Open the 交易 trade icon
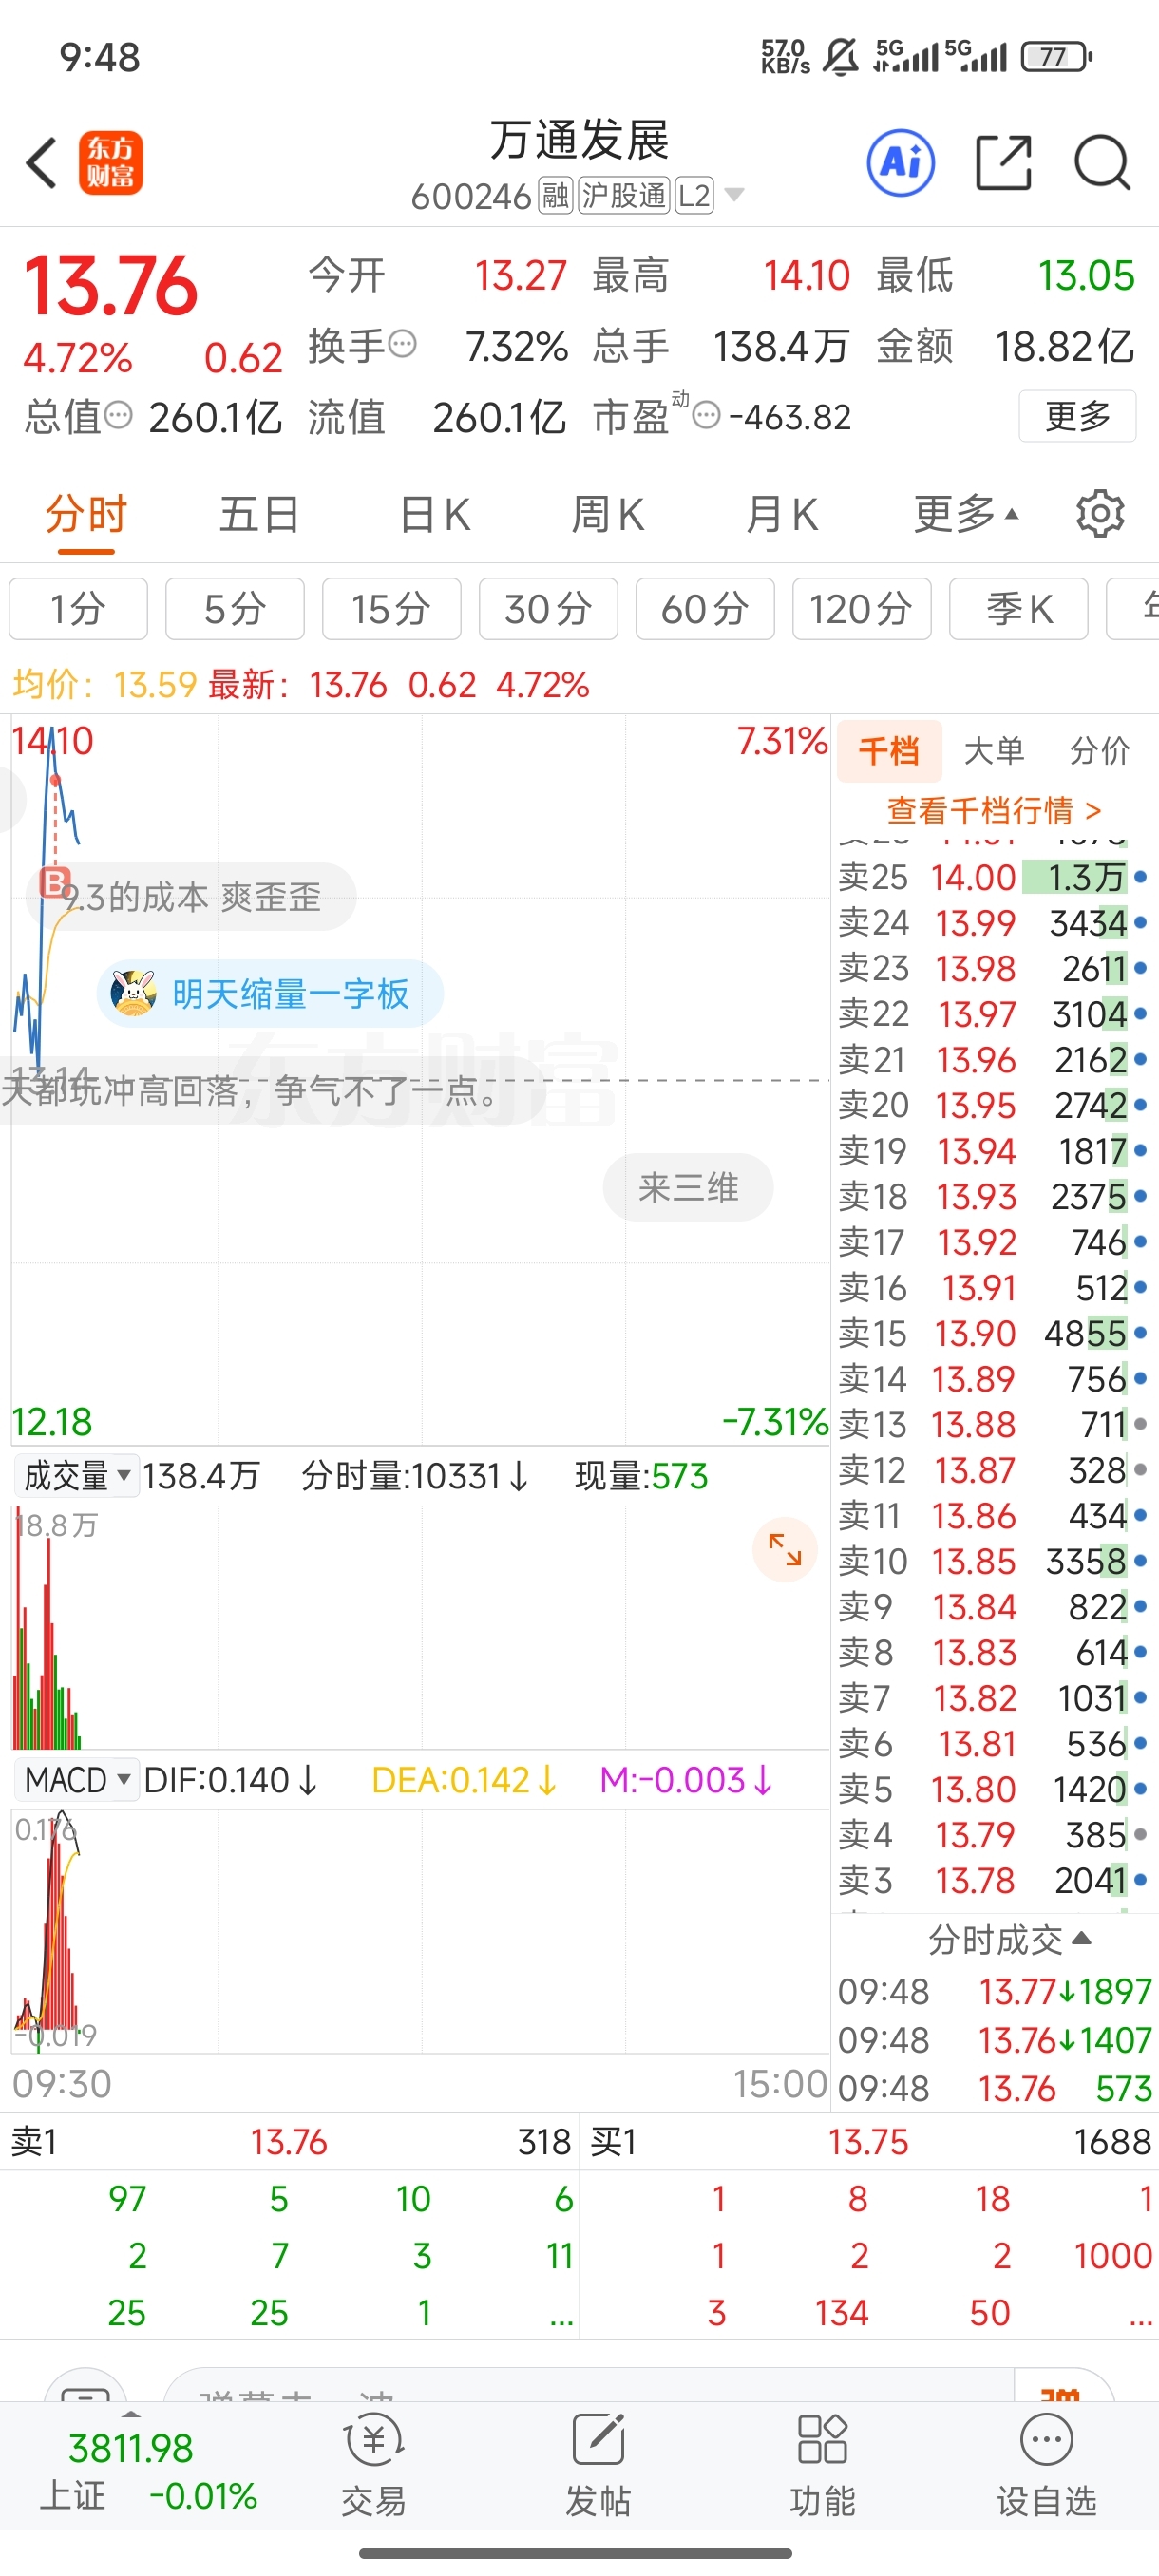The image size is (1159, 2576). (374, 2465)
